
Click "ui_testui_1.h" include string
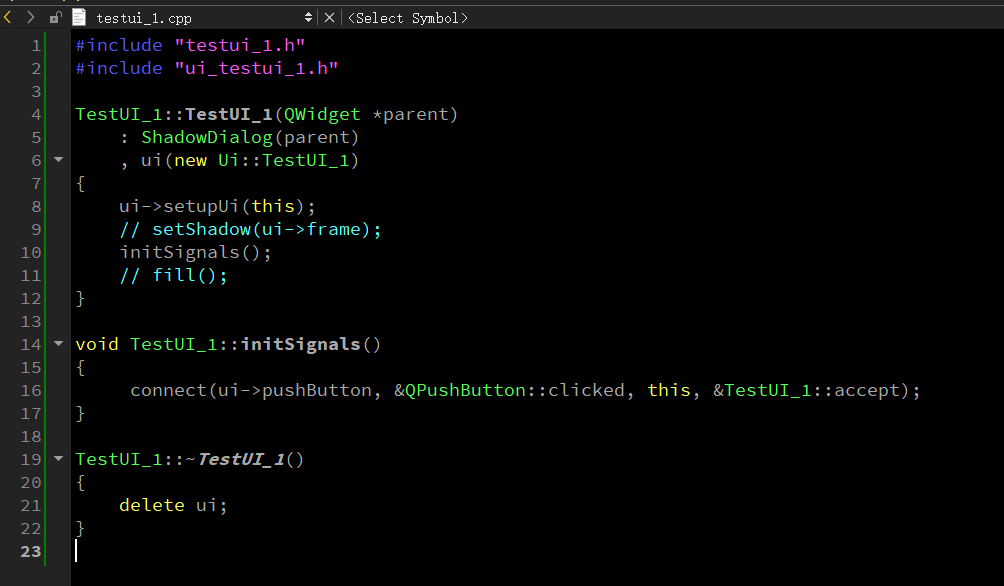pyautogui.click(x=256, y=68)
